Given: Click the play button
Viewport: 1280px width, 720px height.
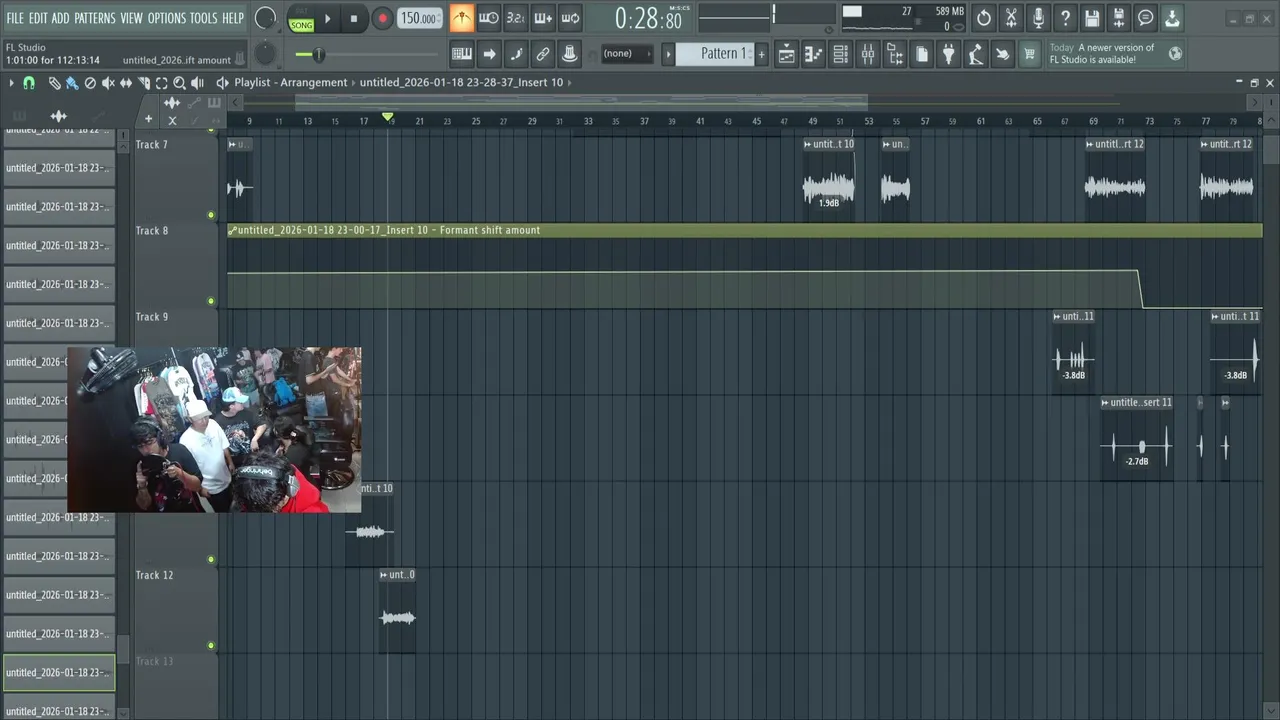Looking at the screenshot, I should click(327, 18).
